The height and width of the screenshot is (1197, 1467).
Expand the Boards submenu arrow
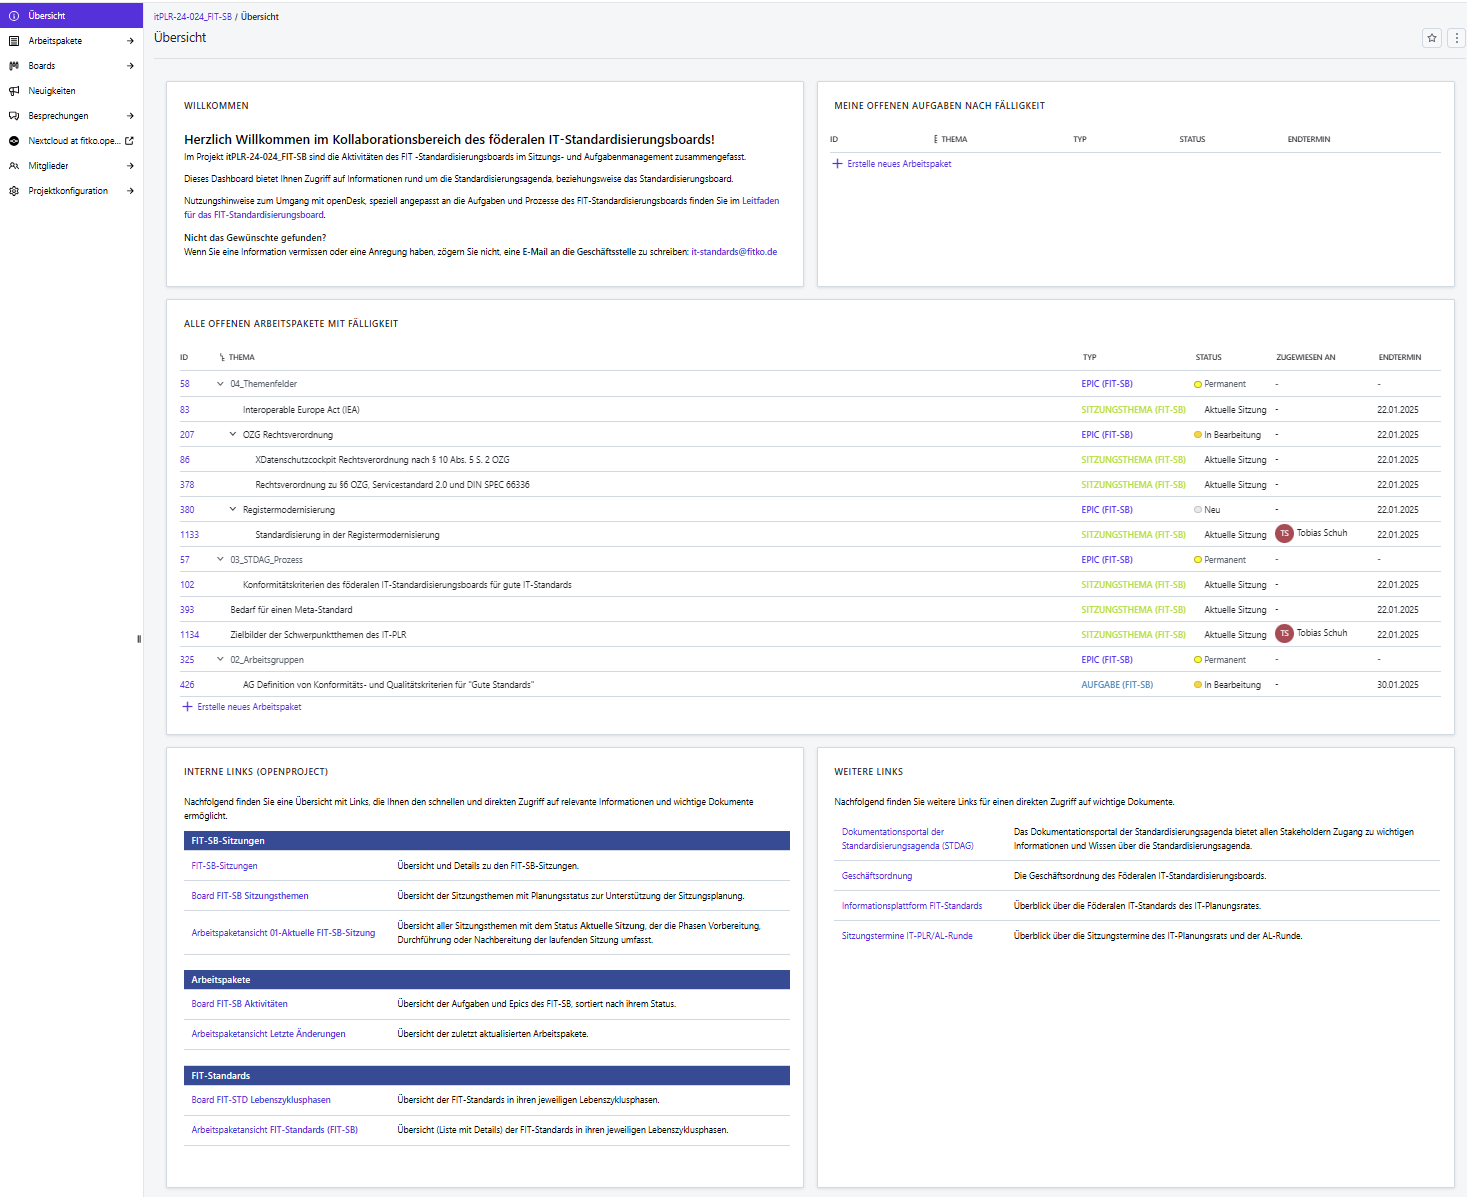point(130,66)
